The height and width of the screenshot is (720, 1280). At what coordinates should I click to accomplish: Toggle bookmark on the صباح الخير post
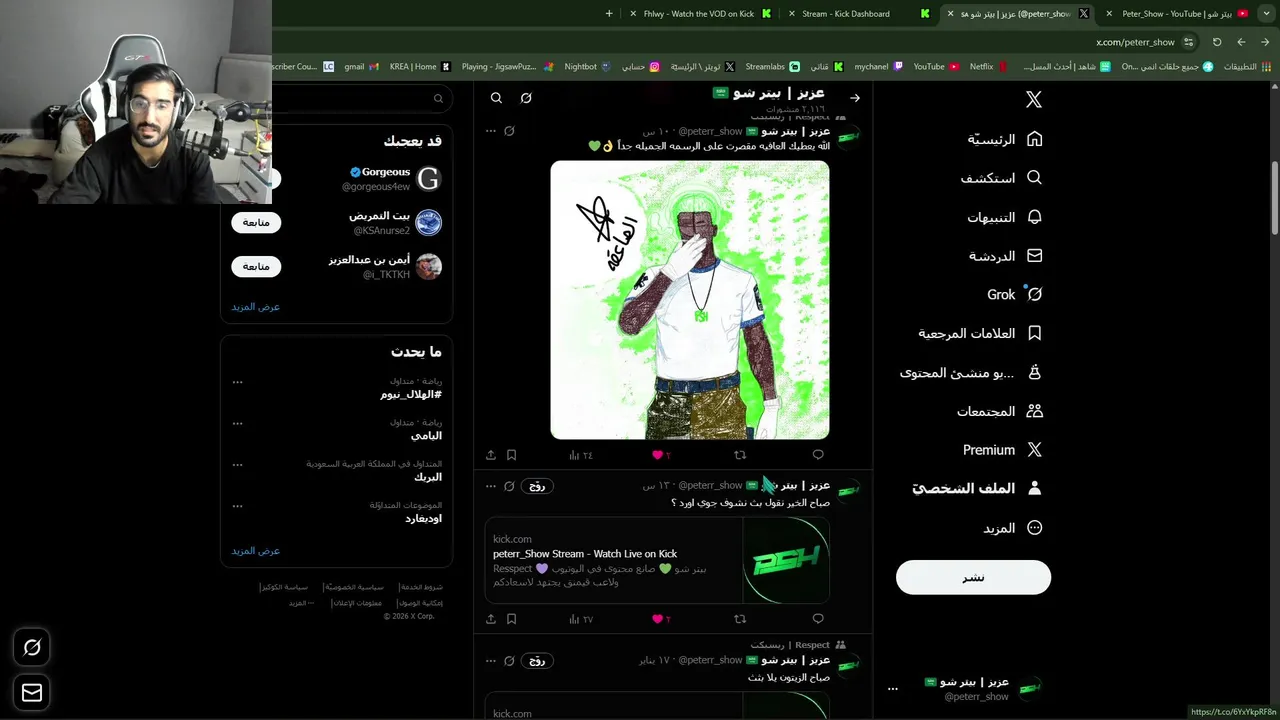coord(511,619)
